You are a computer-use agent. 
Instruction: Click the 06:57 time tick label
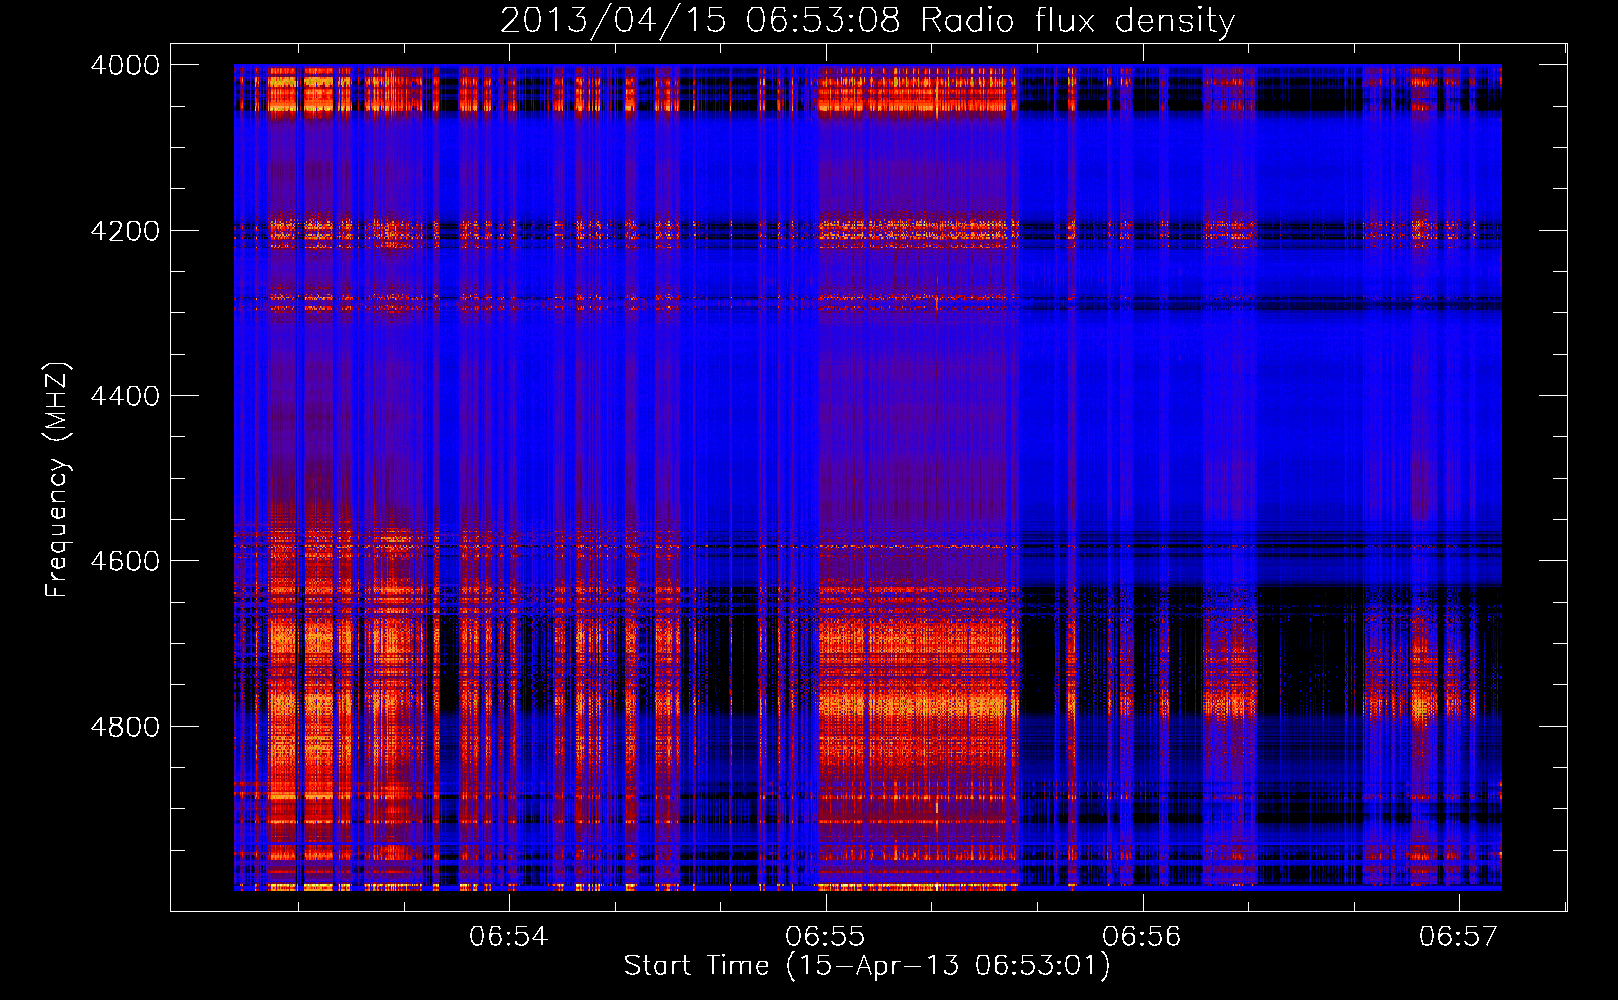coord(1459,936)
